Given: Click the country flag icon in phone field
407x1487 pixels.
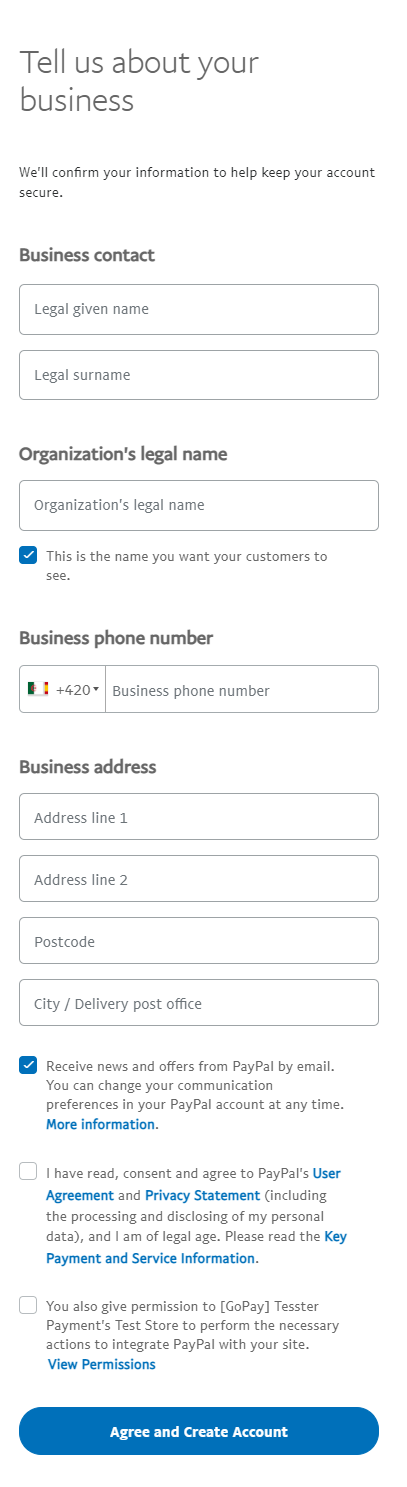Looking at the screenshot, I should click(38, 689).
